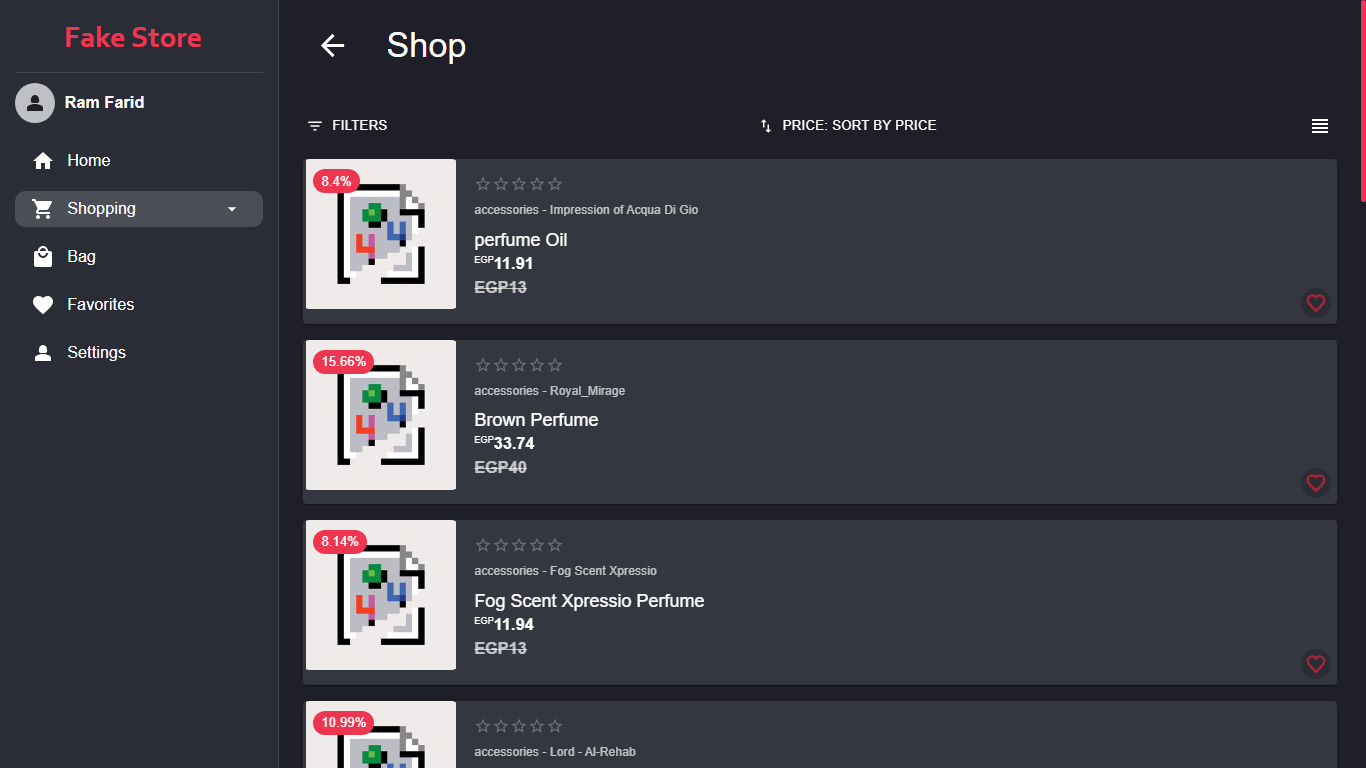
Task: Add Brown Perfume to favorites
Action: pos(1316,483)
